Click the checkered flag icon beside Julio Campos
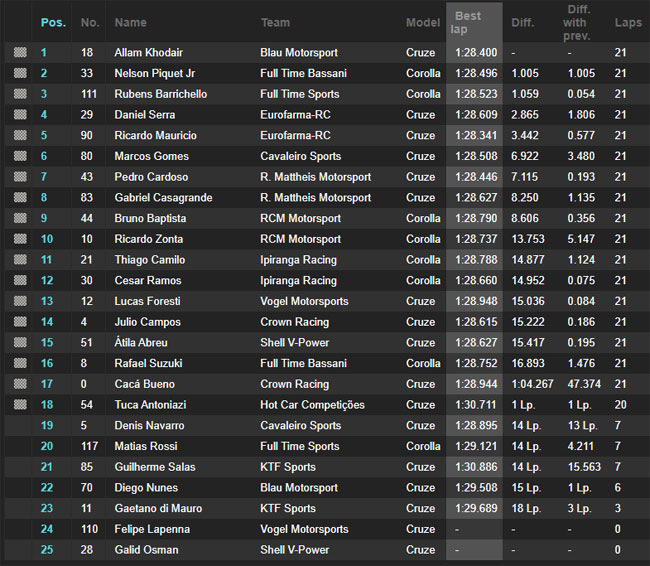 pyautogui.click(x=20, y=322)
